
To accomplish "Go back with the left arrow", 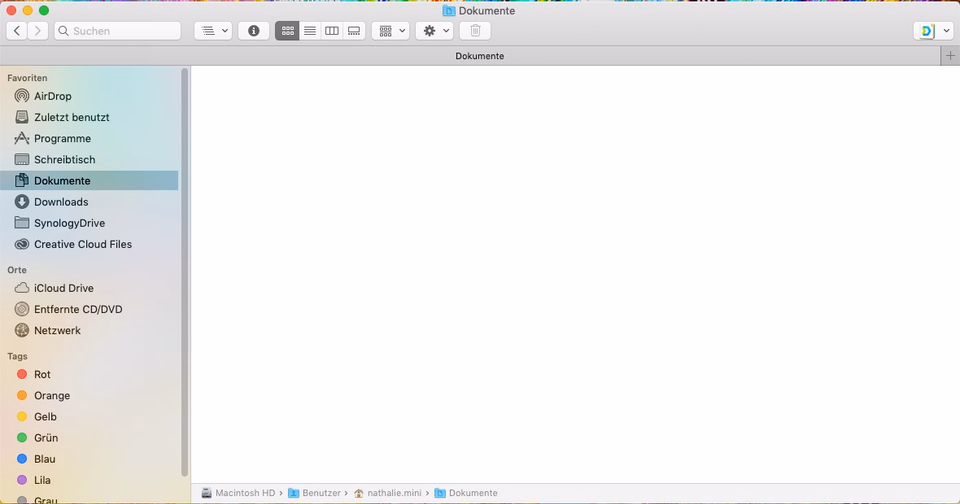I will (x=17, y=31).
